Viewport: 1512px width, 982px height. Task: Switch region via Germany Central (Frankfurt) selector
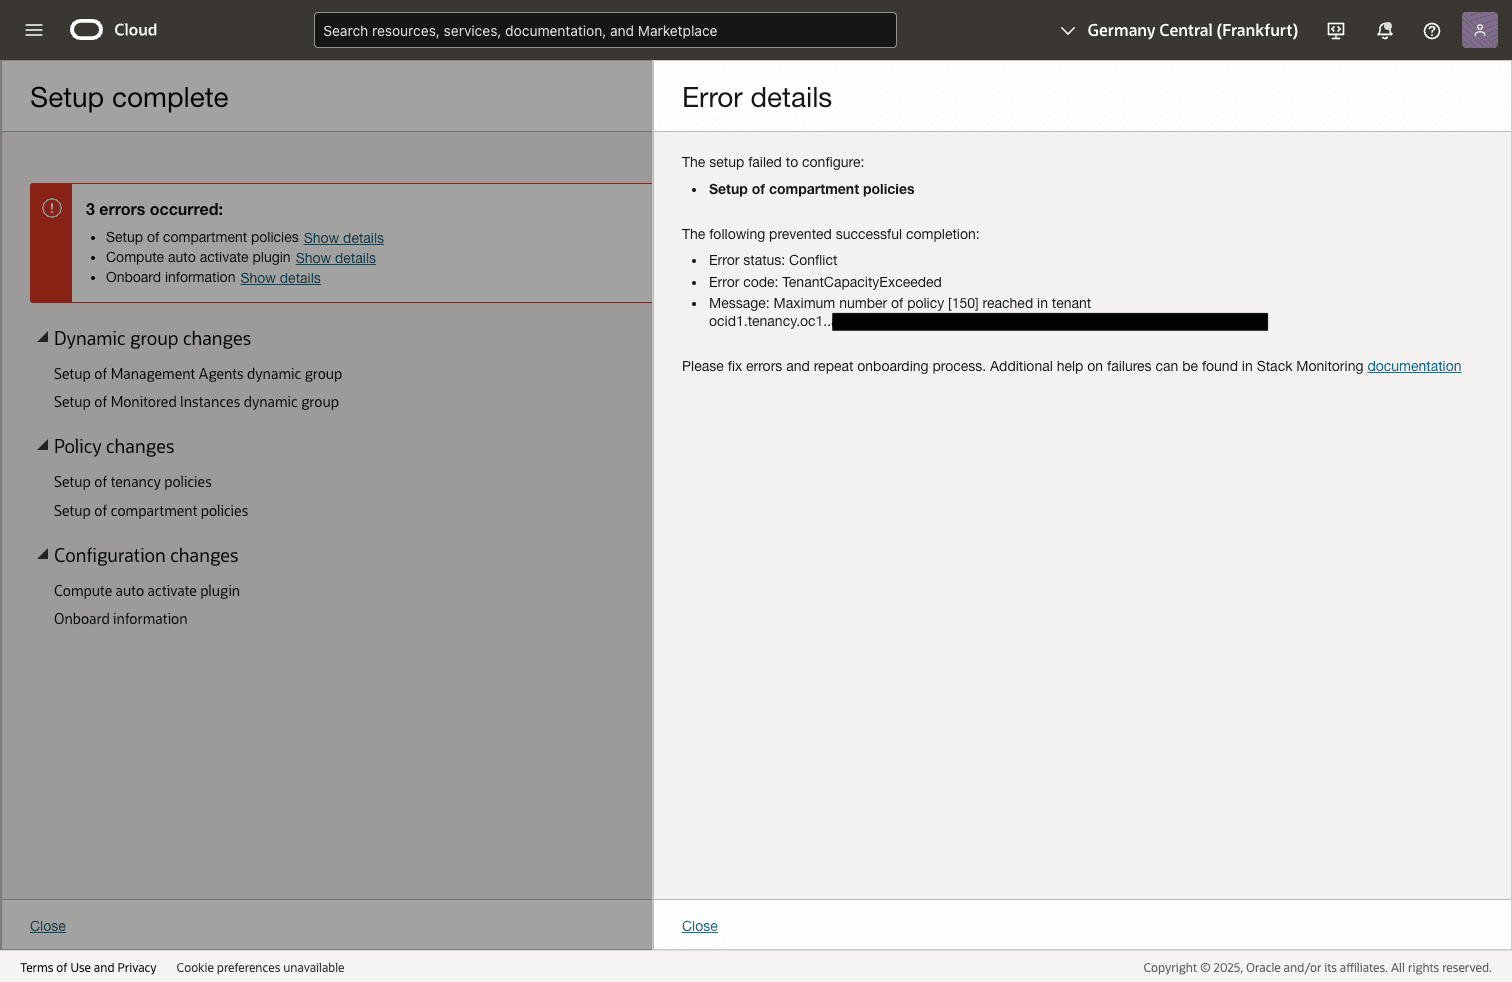(x=1192, y=30)
